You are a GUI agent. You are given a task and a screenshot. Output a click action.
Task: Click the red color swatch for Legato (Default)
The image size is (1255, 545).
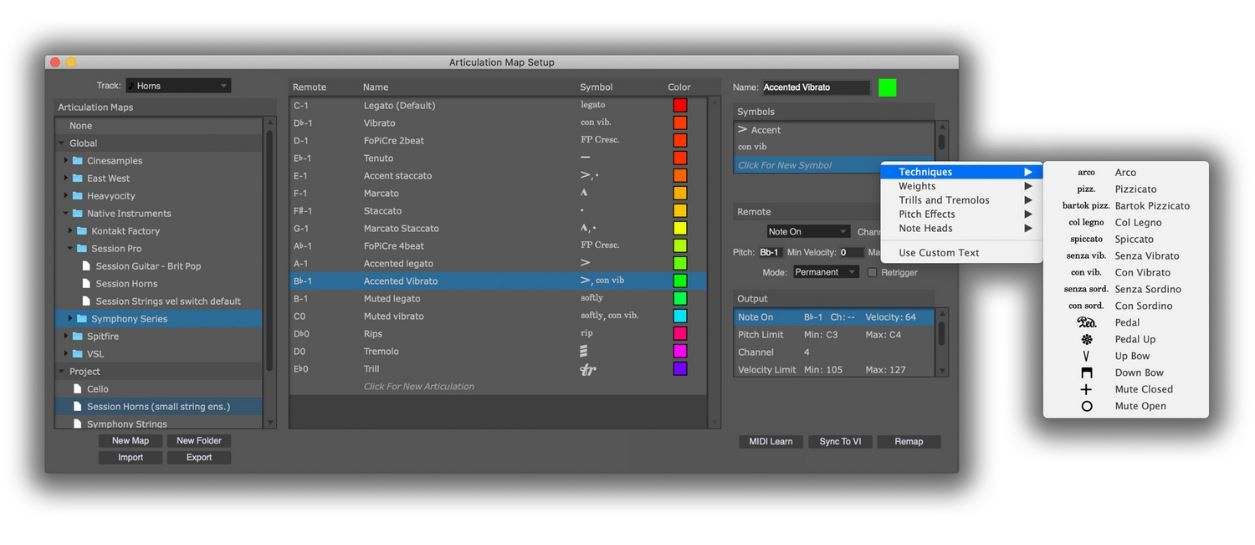pyautogui.click(x=680, y=105)
